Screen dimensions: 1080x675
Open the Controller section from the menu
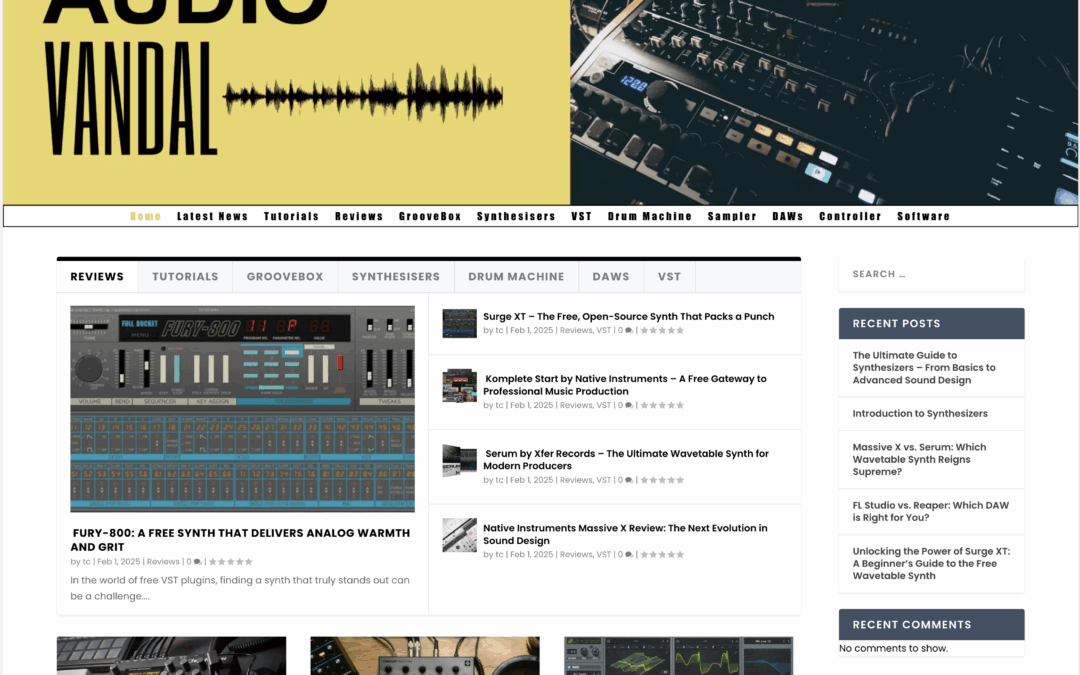click(850, 215)
